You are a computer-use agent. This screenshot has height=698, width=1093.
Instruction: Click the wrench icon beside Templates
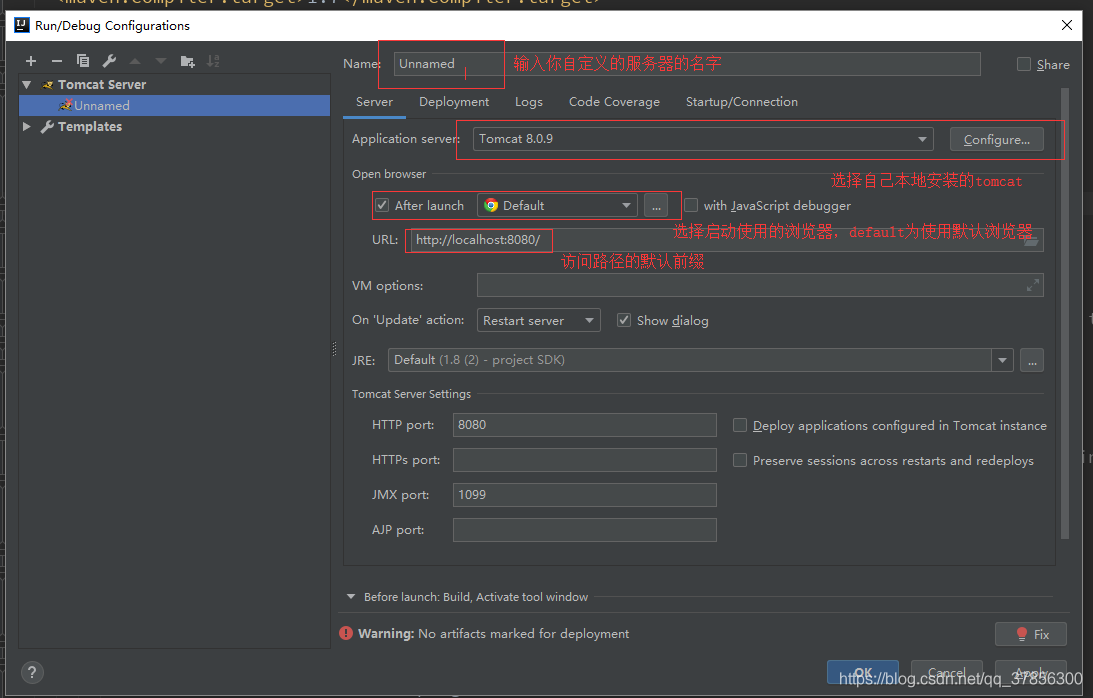coord(47,127)
